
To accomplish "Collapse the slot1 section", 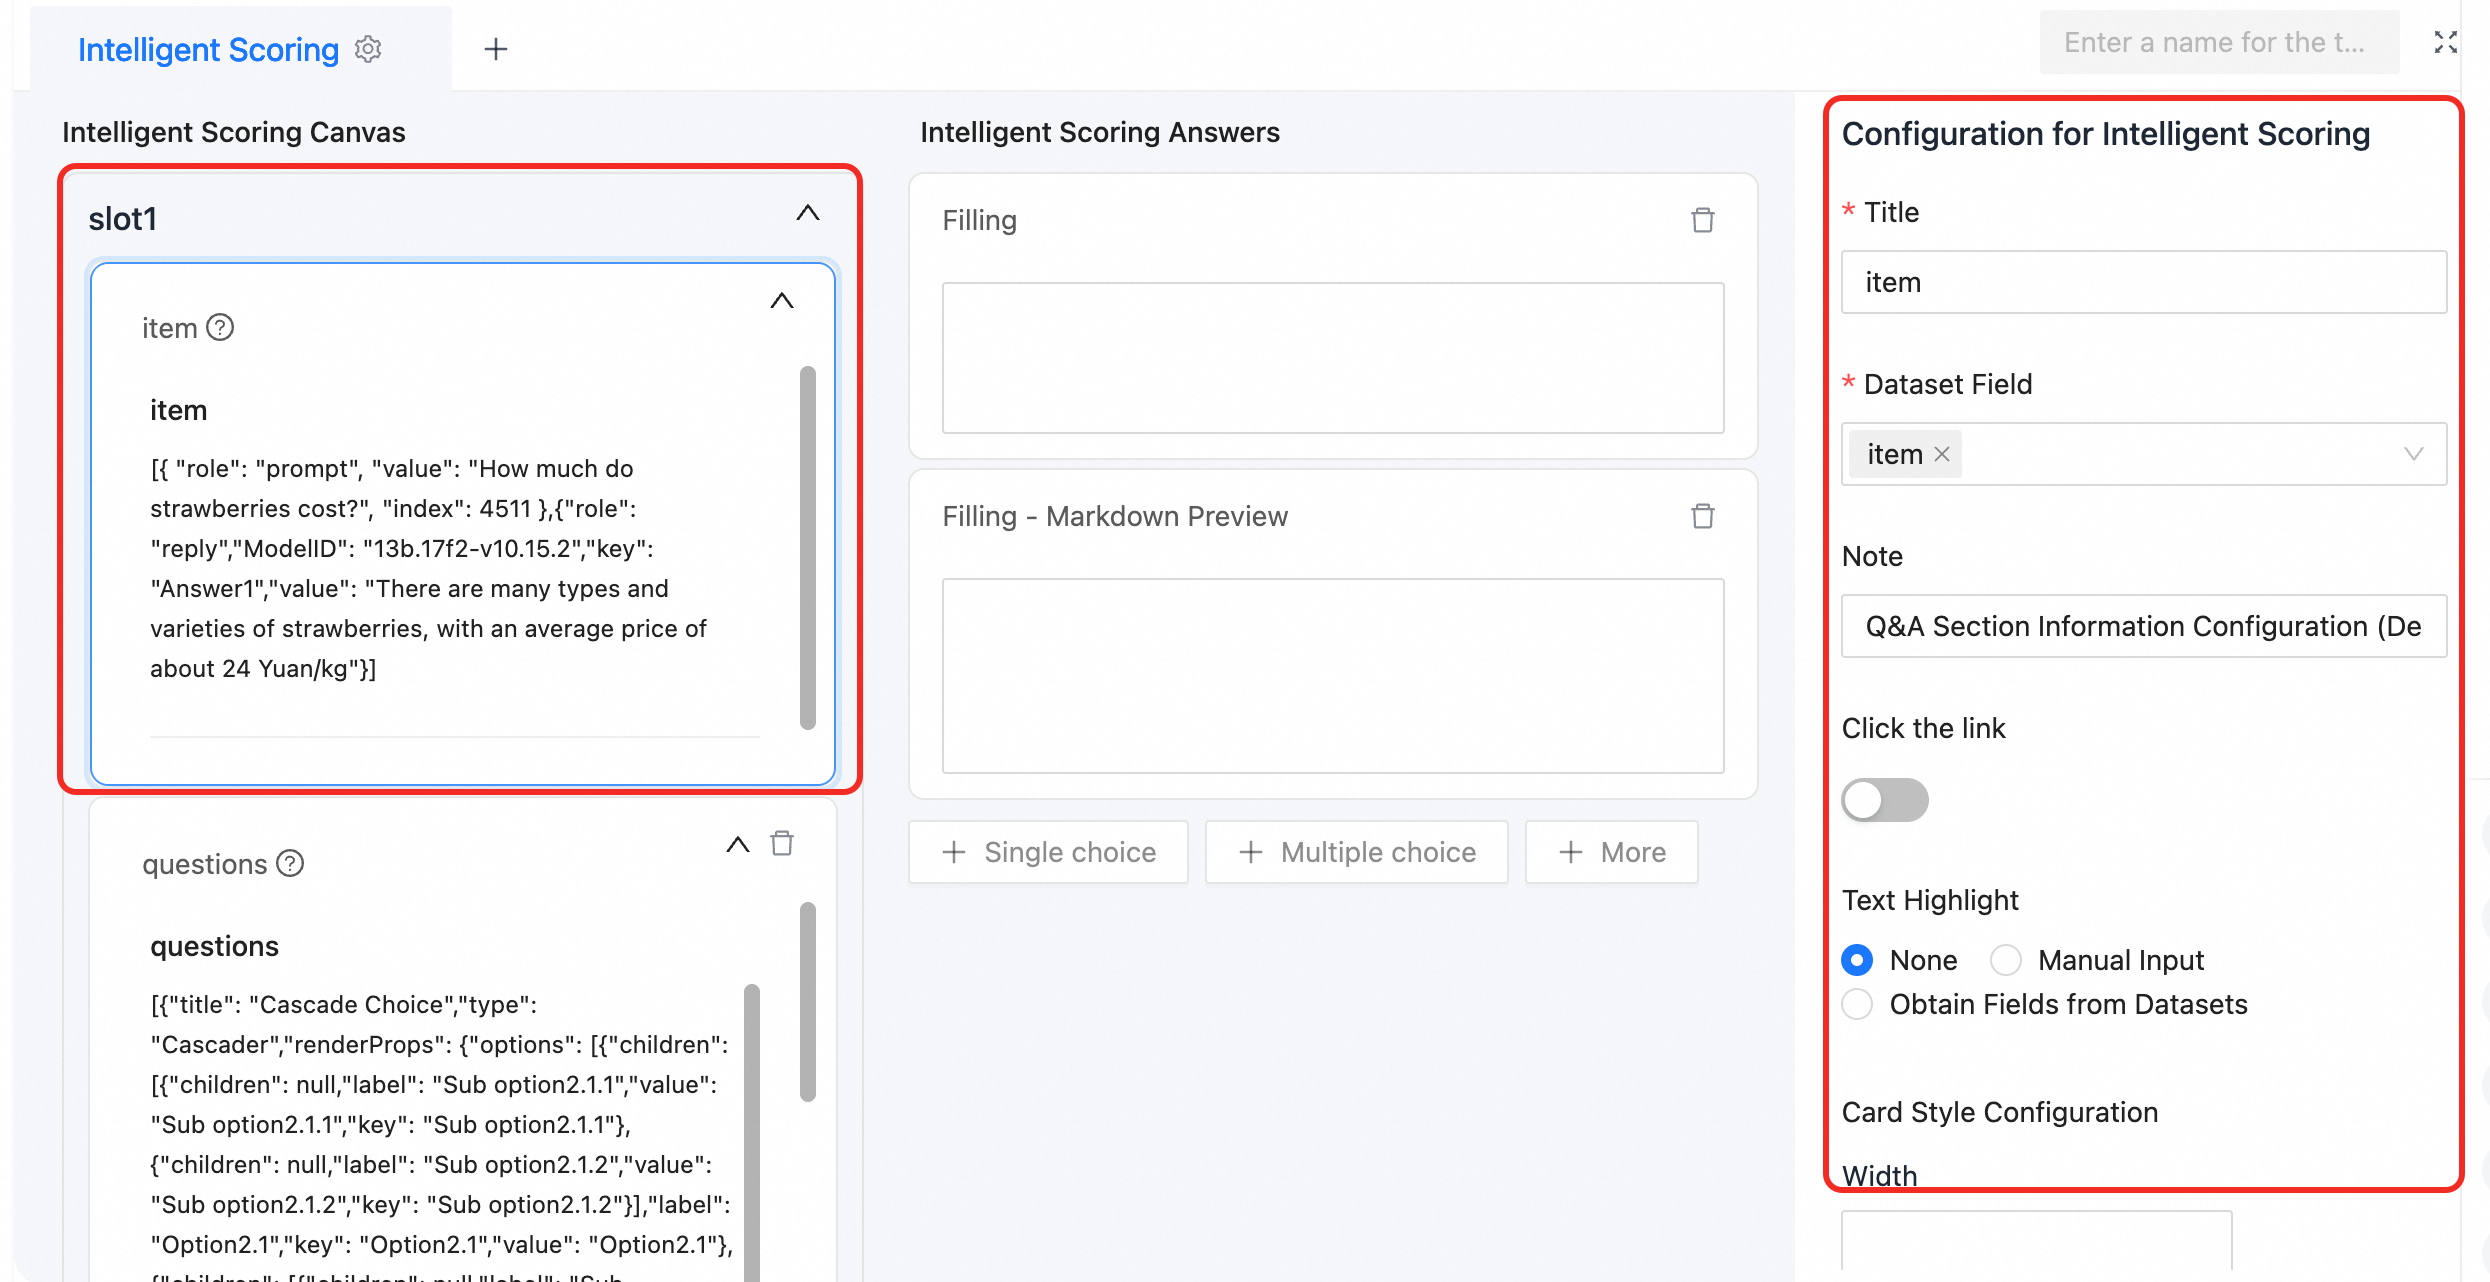I will (808, 213).
